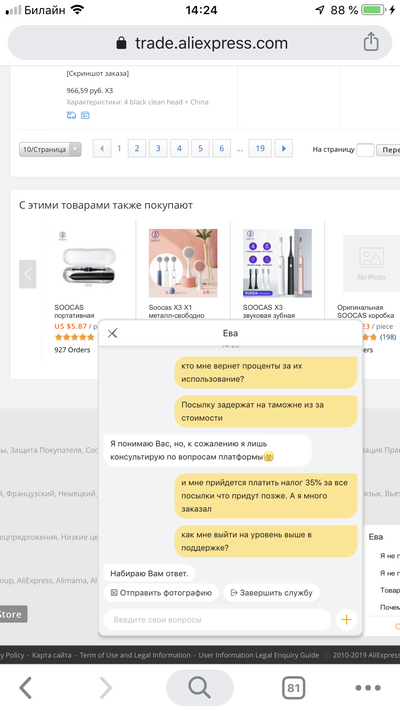Open the SOOCAS портативная case thumbnail
Image resolution: width=400 pixels, height=711 pixels.
click(x=88, y=263)
